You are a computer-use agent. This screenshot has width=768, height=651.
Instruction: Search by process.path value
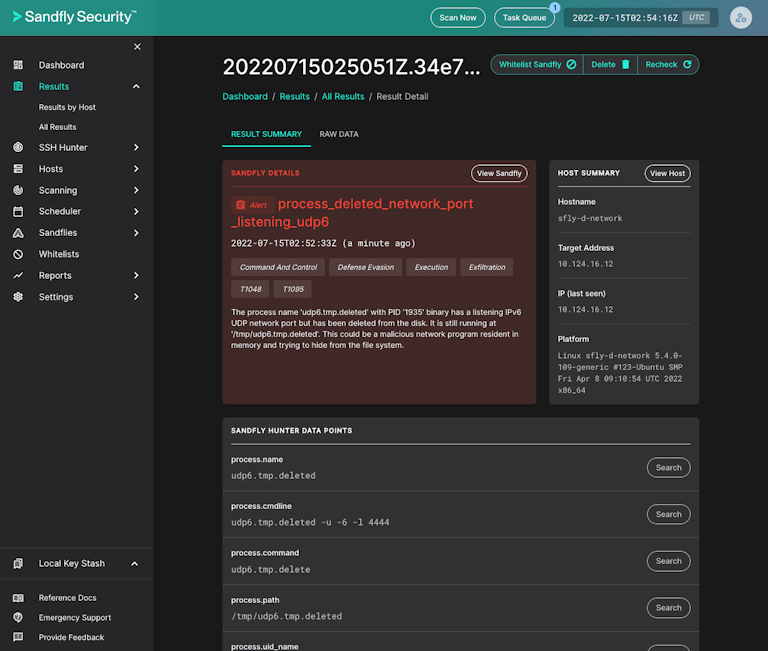(x=668, y=607)
